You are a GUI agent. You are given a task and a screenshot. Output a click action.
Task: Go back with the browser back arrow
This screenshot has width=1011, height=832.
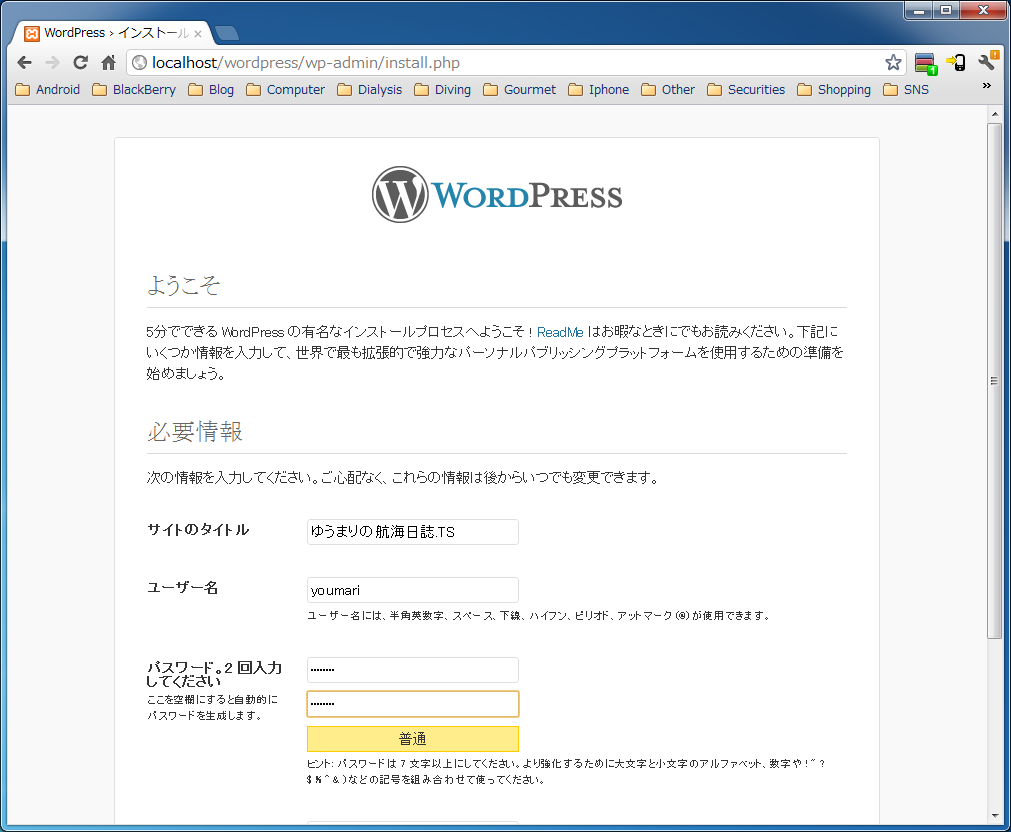point(25,63)
